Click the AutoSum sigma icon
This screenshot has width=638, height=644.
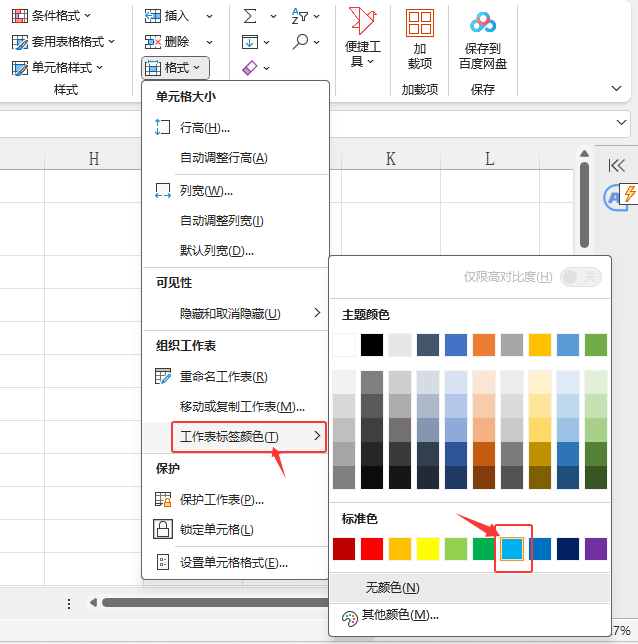[250, 16]
